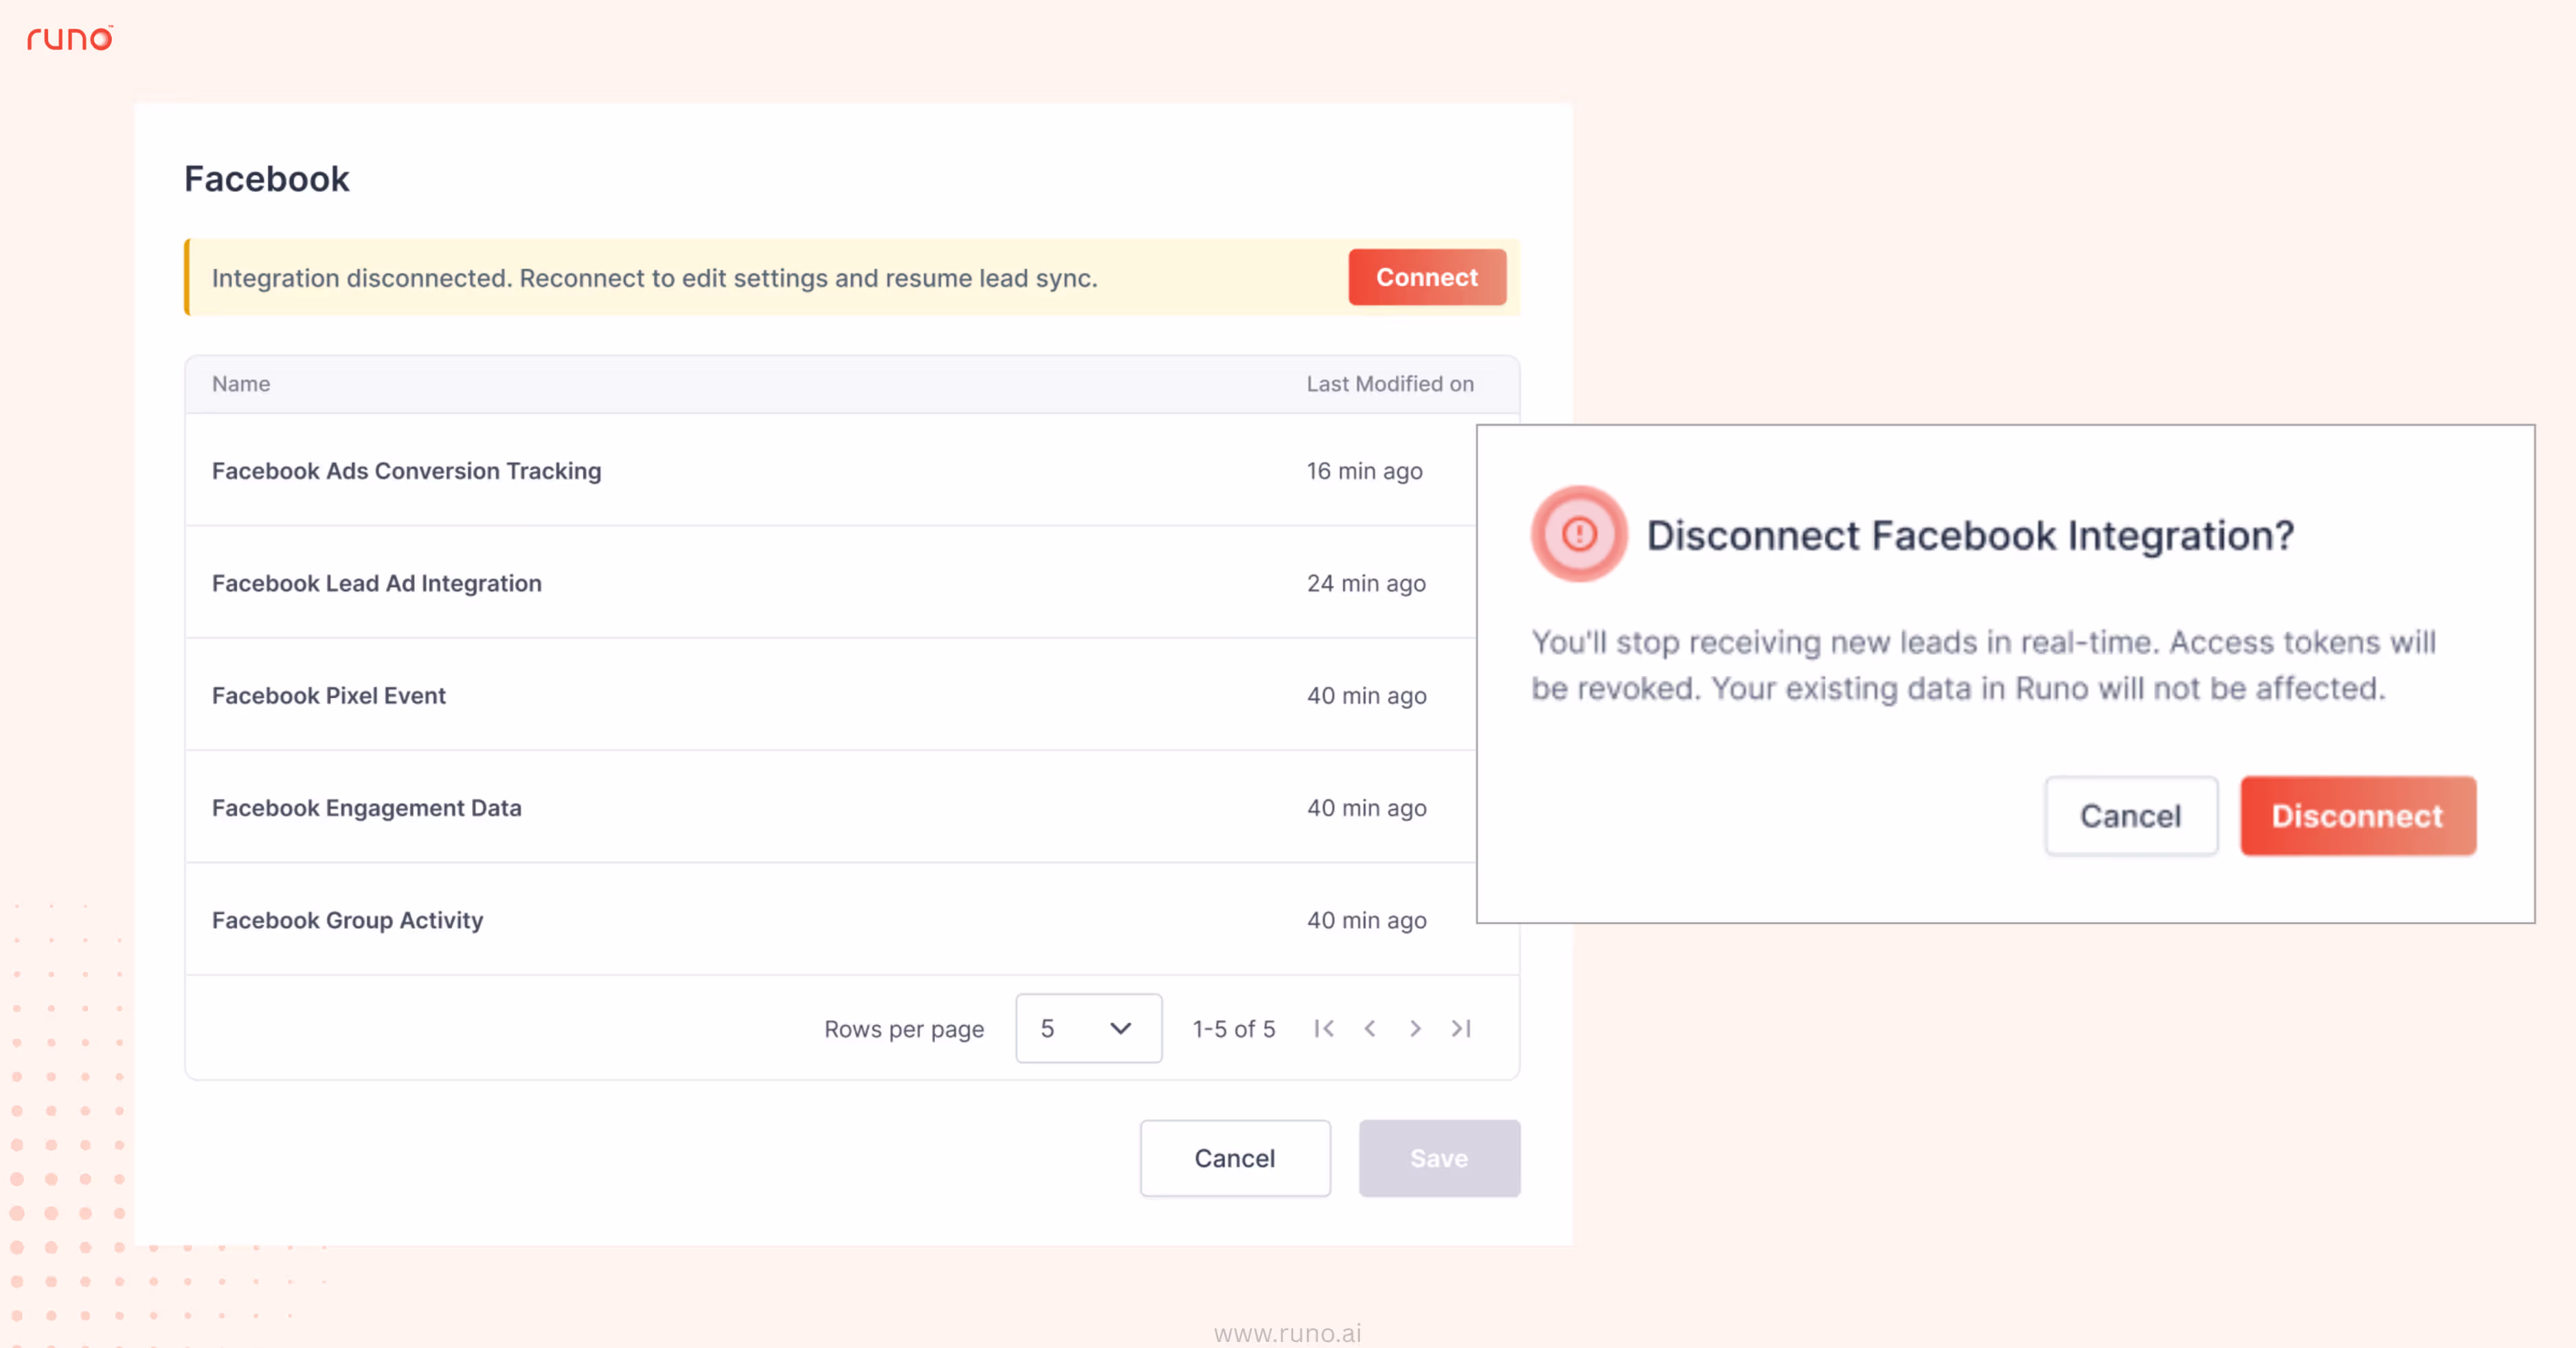Select Facebook Pixel Event row

831,695
